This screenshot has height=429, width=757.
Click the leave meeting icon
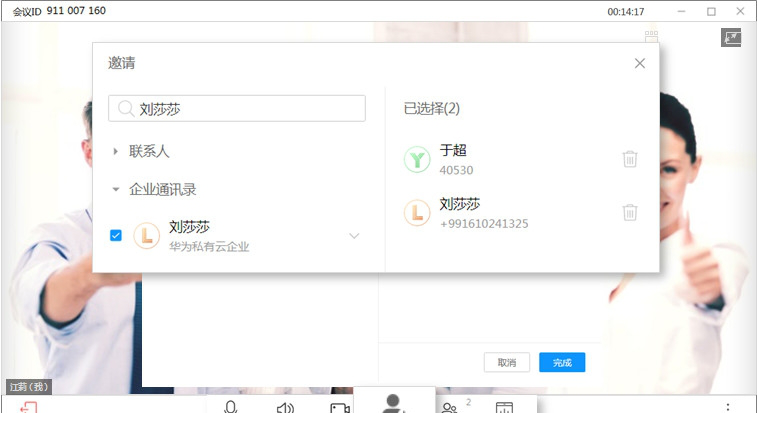[x=28, y=408]
